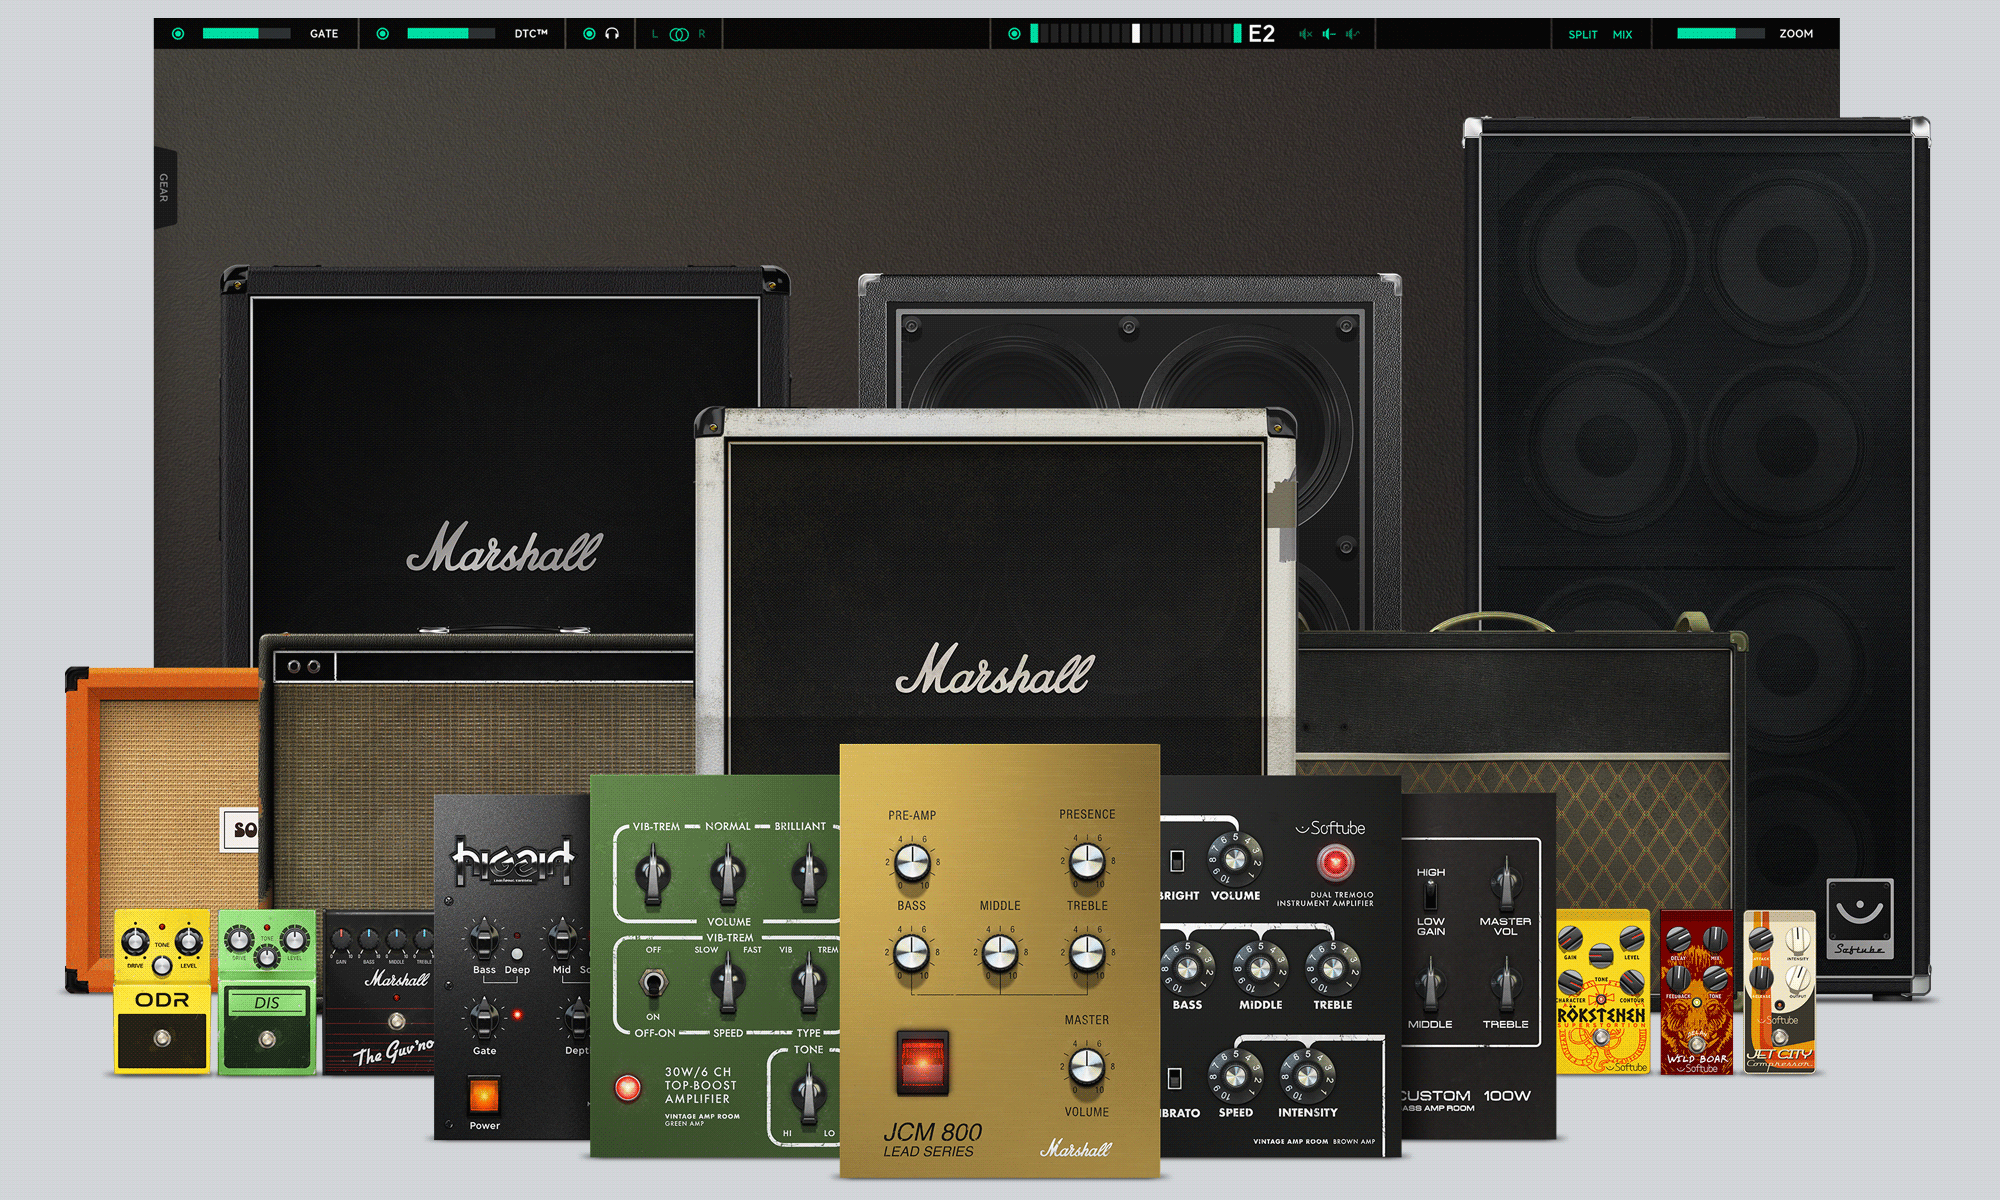
Task: Select the front white Marshall cabinet
Action: (997, 590)
